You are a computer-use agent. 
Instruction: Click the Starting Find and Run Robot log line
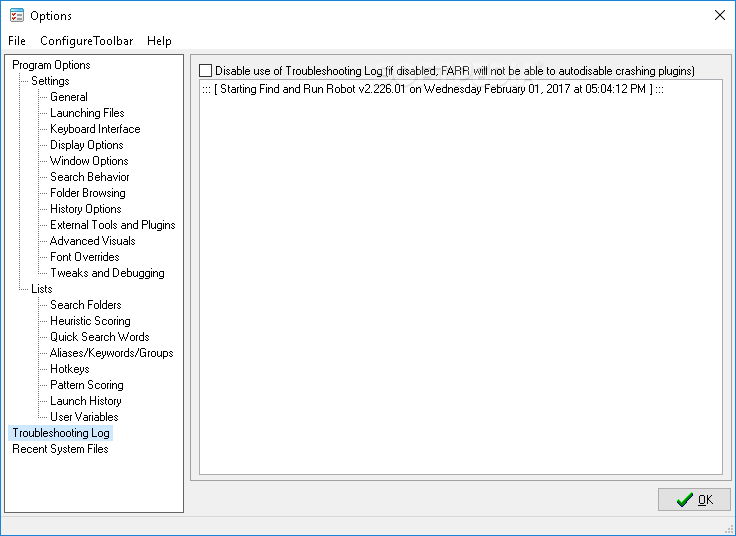coord(433,89)
